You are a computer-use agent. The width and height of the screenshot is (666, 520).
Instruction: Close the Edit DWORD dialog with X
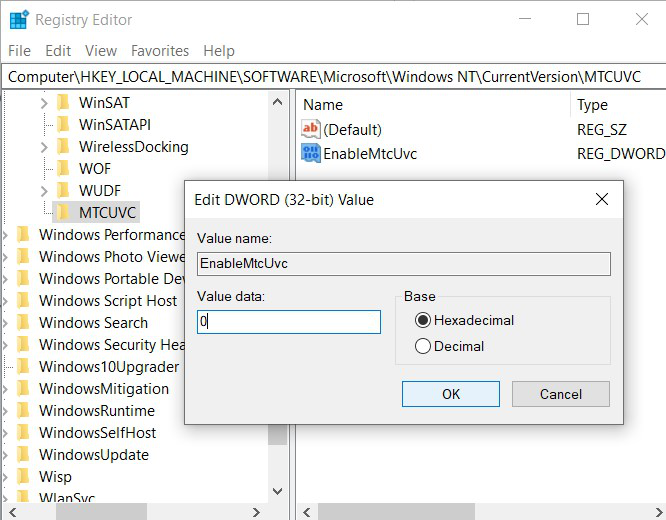[602, 199]
